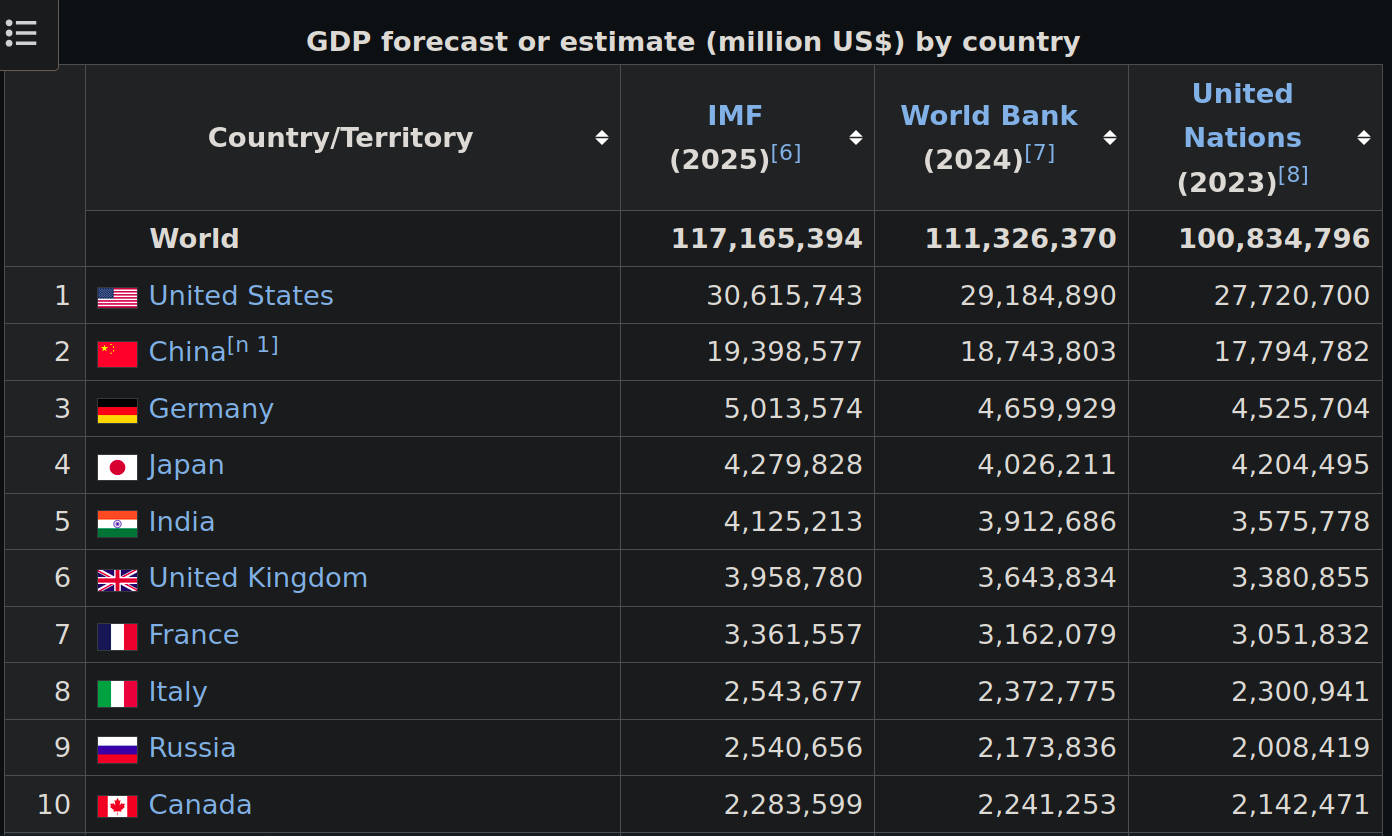Sort table by Country/Territory column arrows
This screenshot has width=1392, height=836.
coord(601,138)
